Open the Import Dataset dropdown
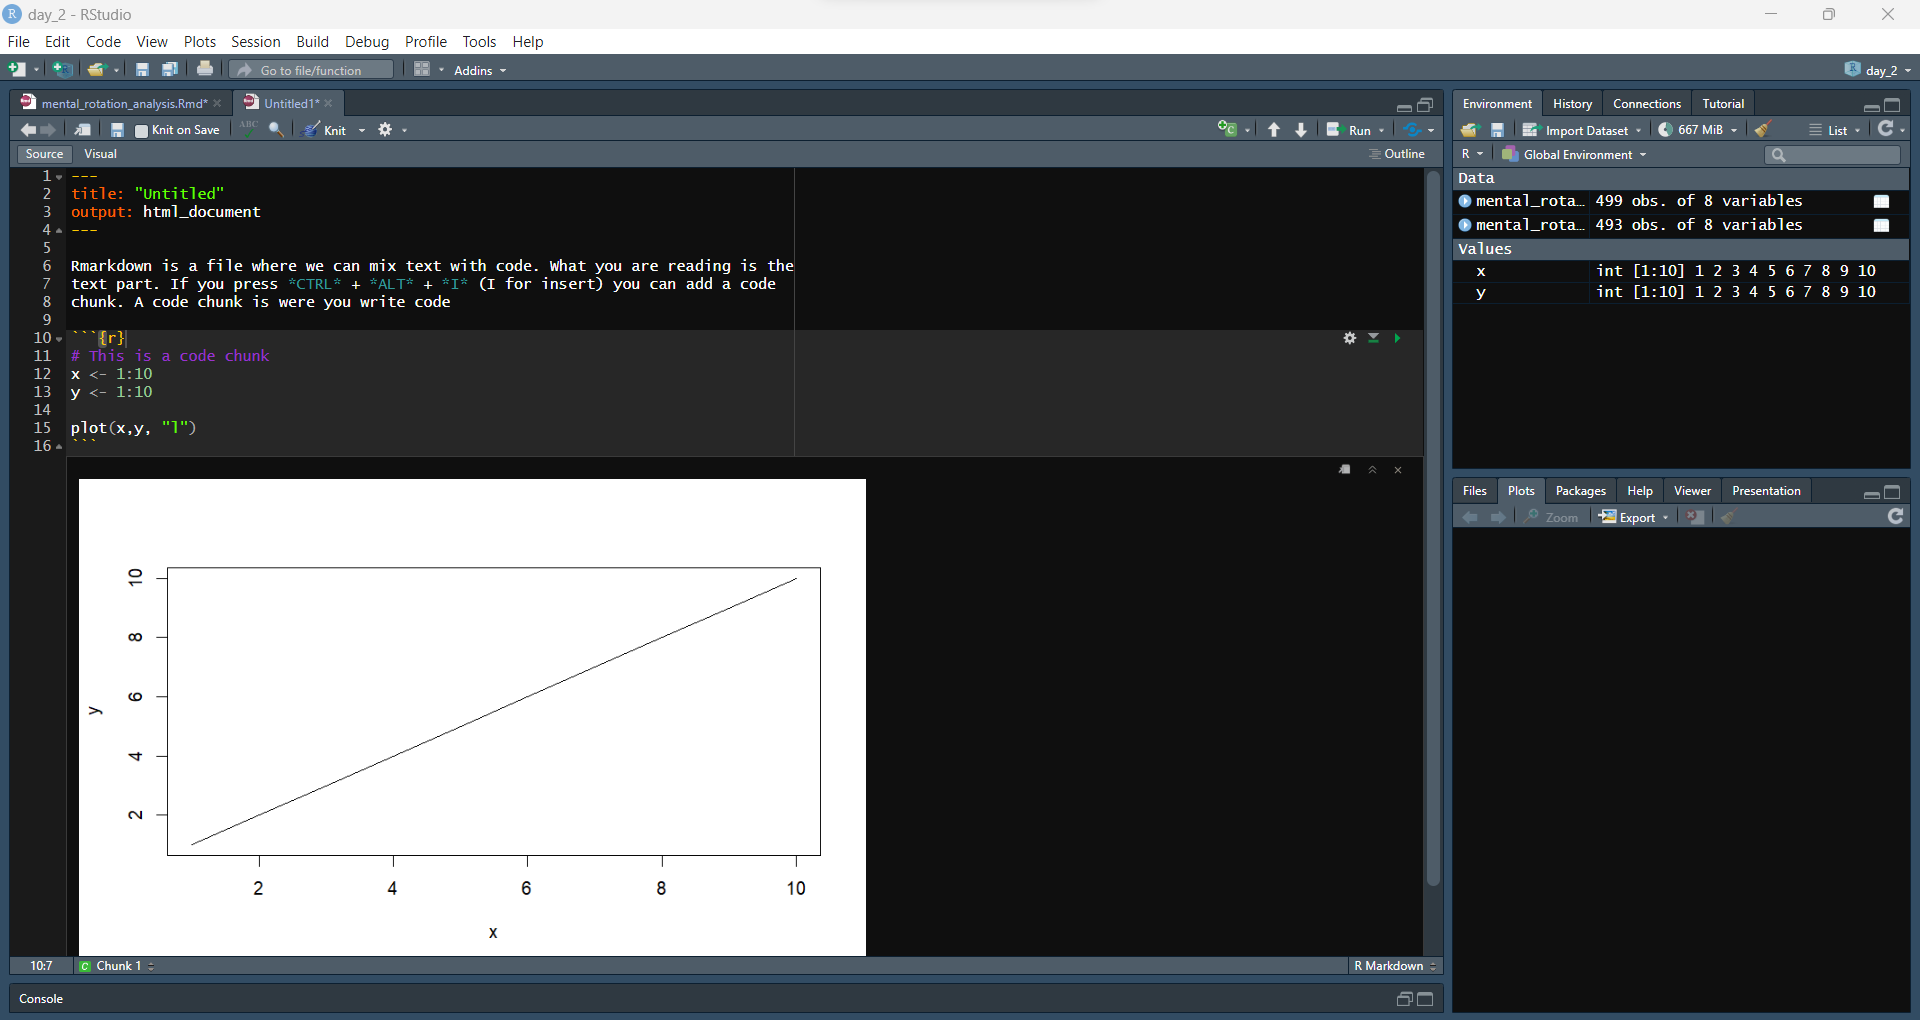Viewport: 1920px width, 1020px height. point(1584,130)
